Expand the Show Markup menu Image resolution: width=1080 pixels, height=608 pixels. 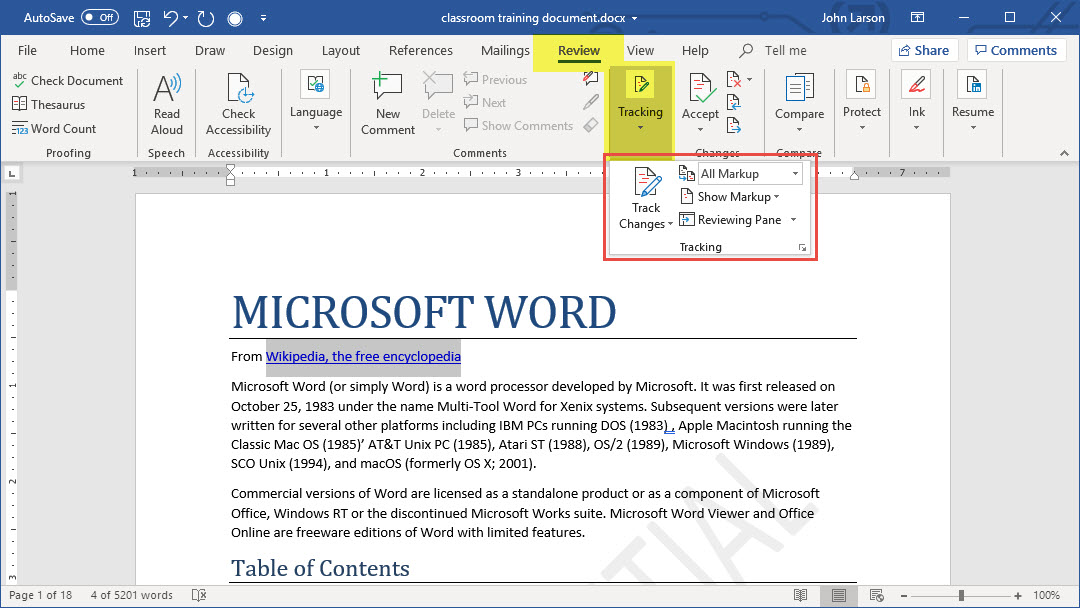[737, 197]
